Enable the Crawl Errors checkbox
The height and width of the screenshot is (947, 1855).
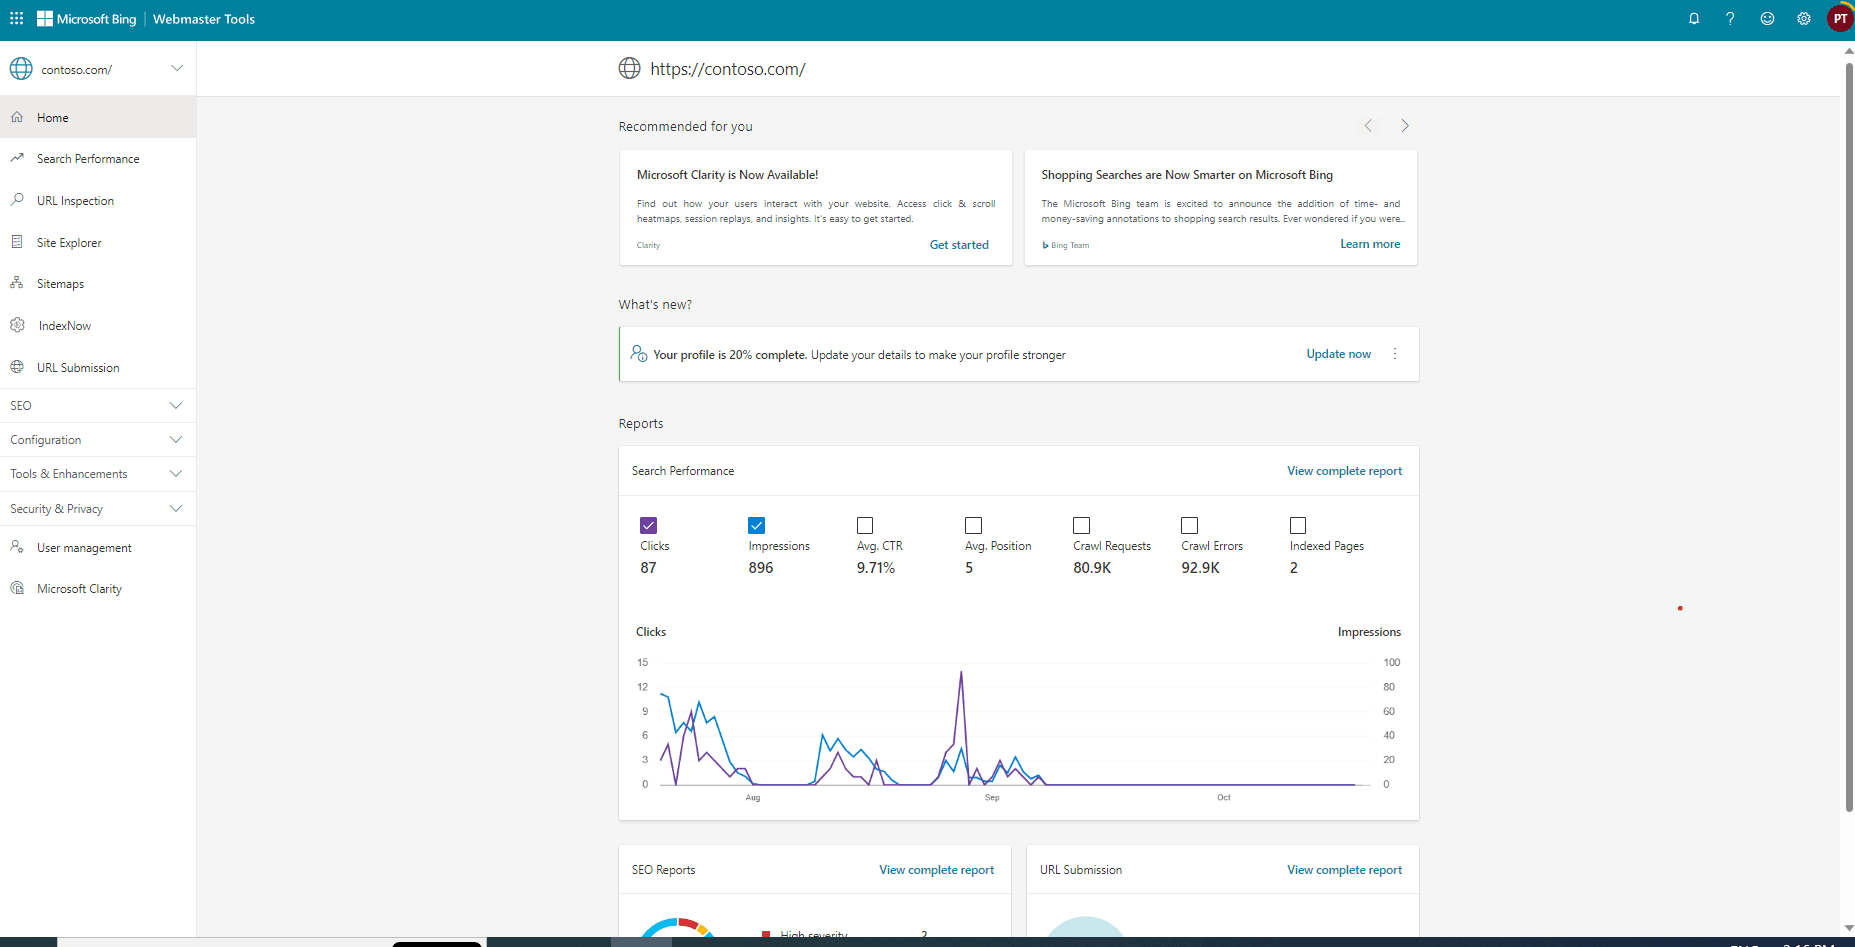point(1189,525)
